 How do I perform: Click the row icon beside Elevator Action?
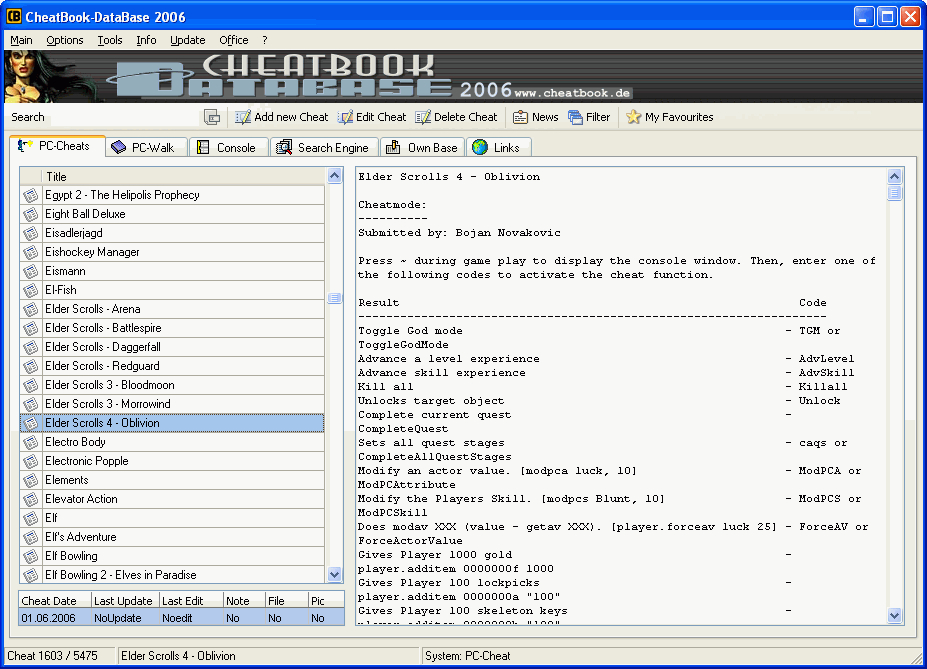[31, 499]
